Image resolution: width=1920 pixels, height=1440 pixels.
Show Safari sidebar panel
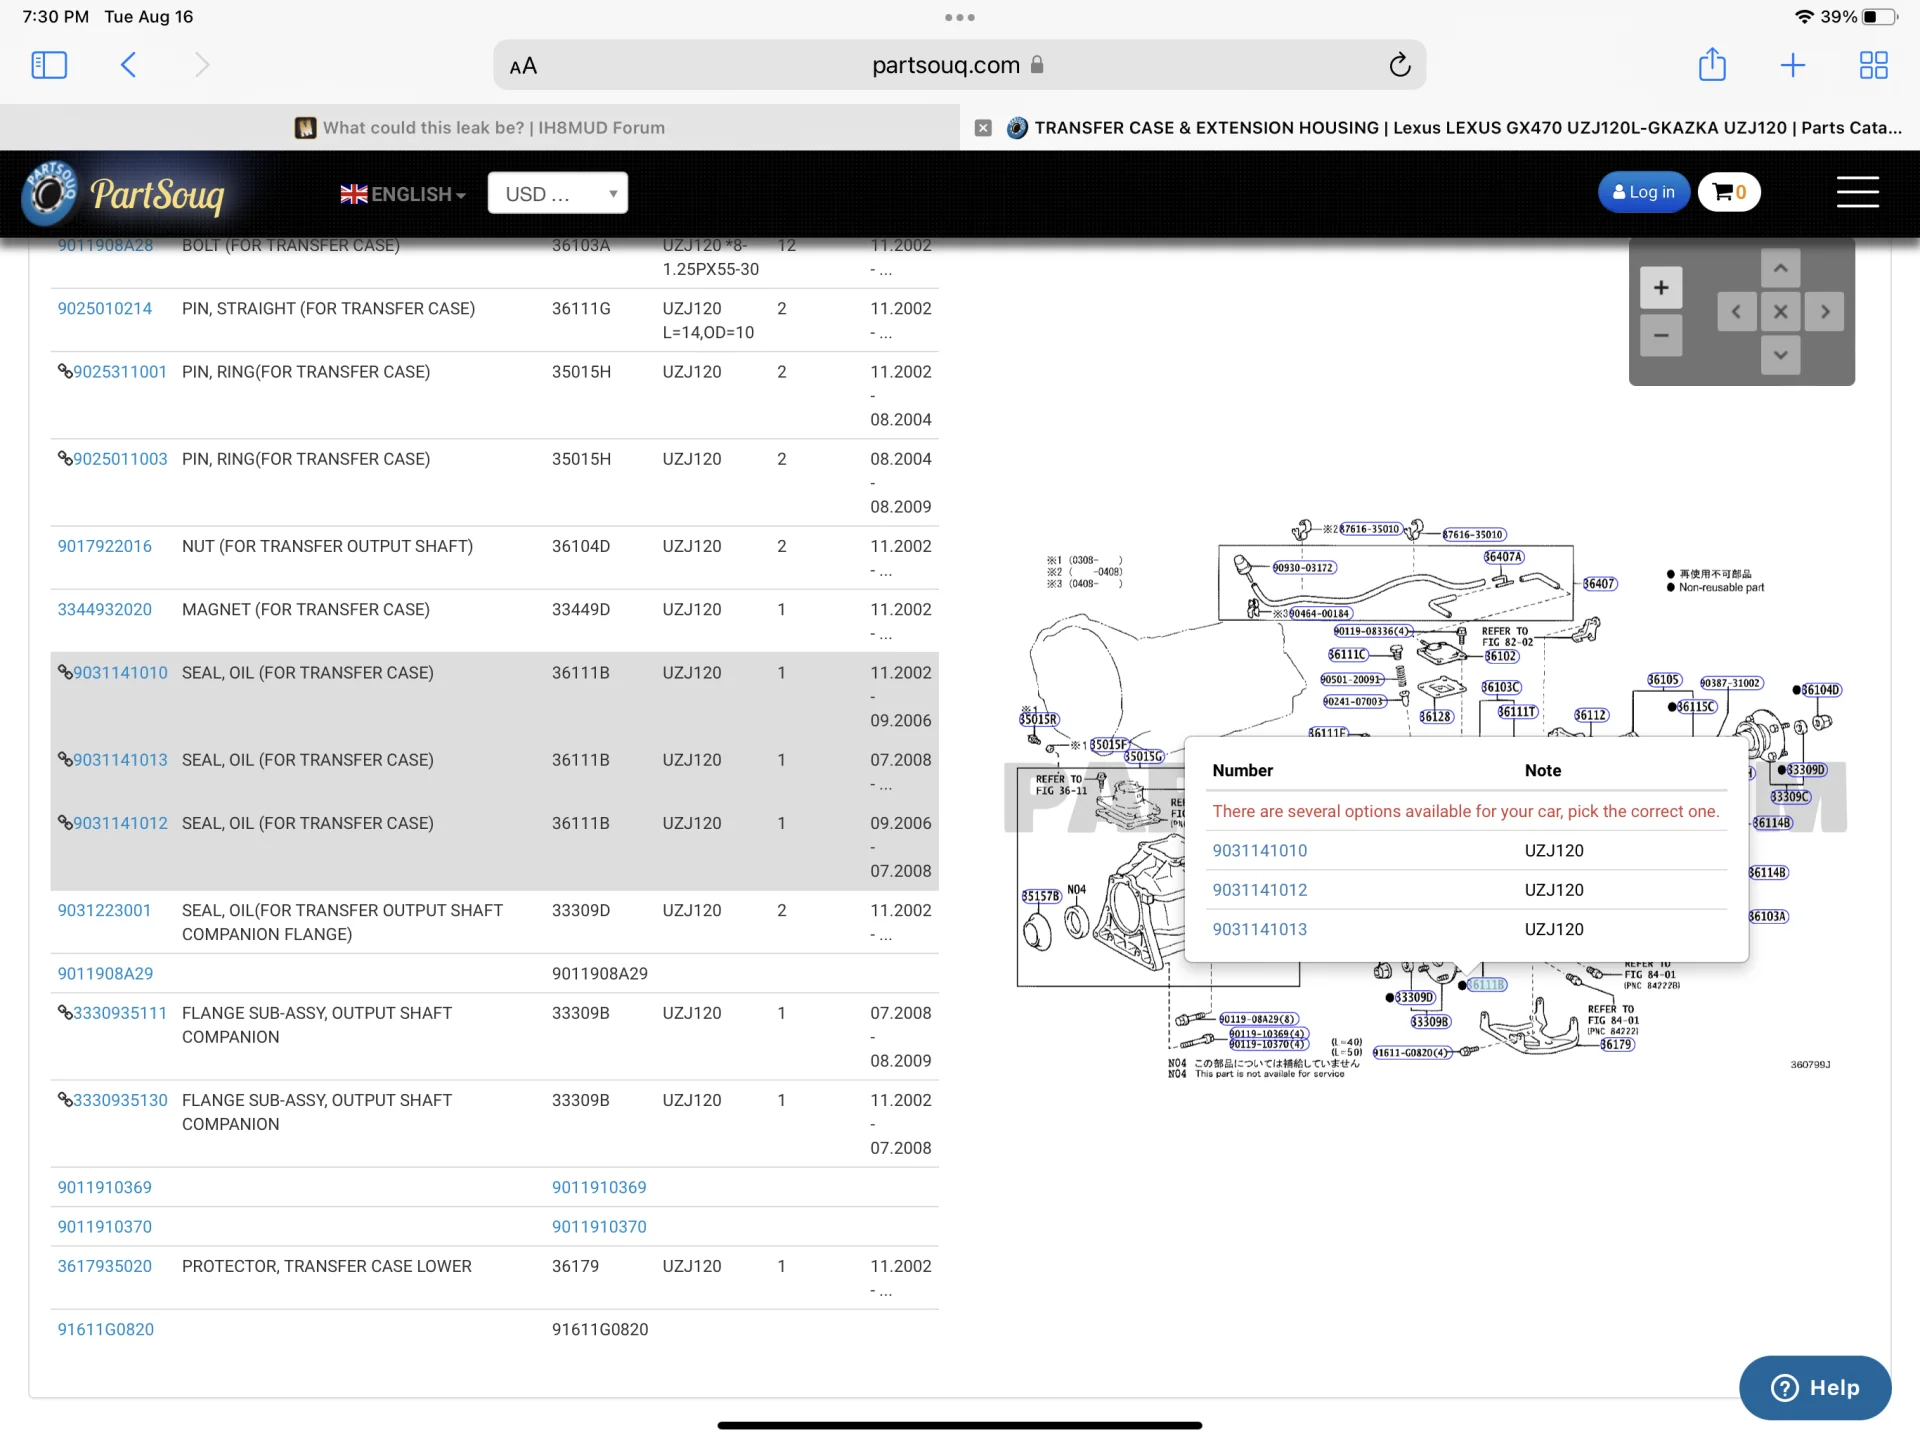tap(49, 65)
